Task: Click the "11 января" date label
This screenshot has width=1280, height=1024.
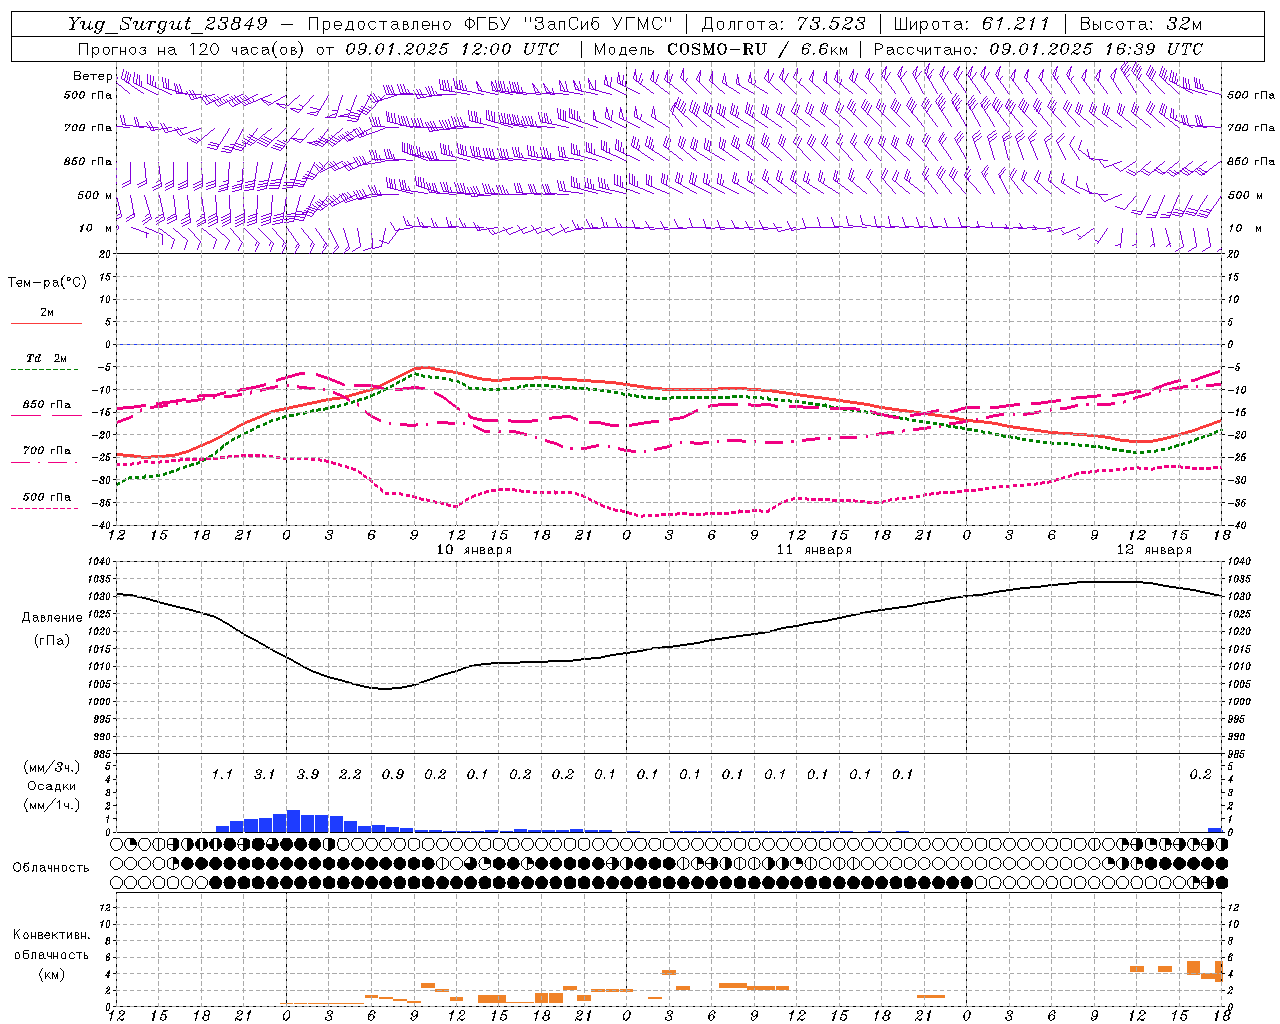Action: click(x=814, y=550)
